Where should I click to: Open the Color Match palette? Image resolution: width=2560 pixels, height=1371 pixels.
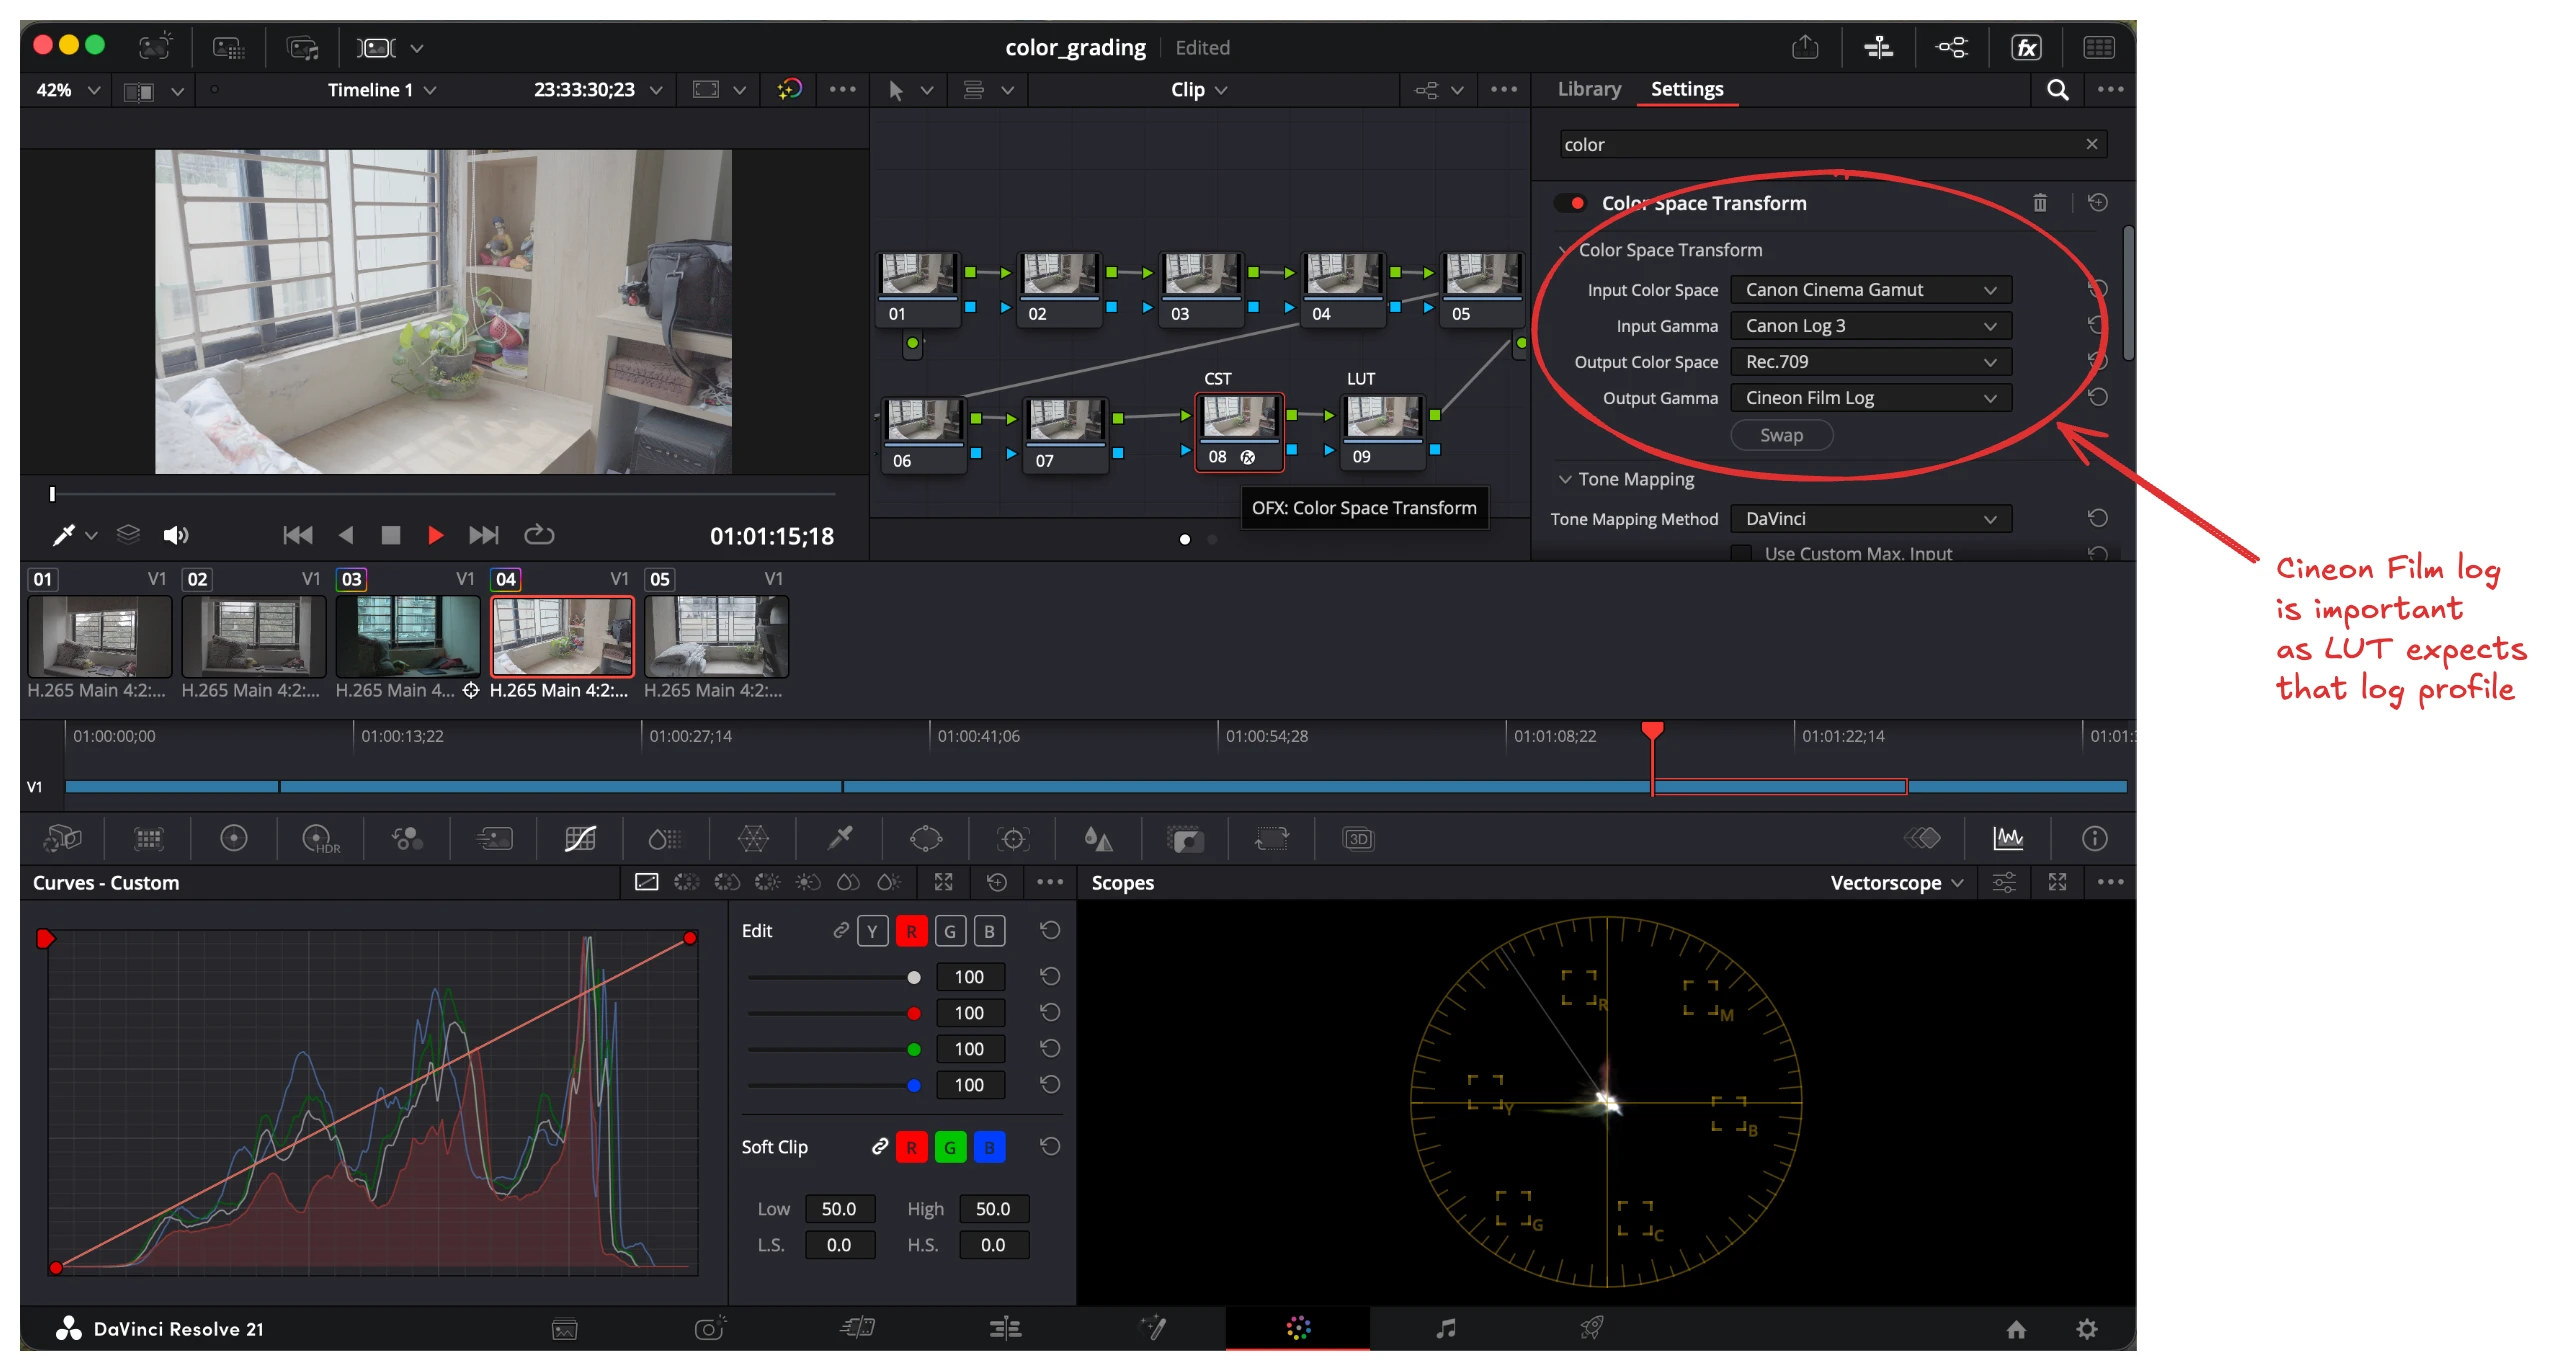[149, 839]
